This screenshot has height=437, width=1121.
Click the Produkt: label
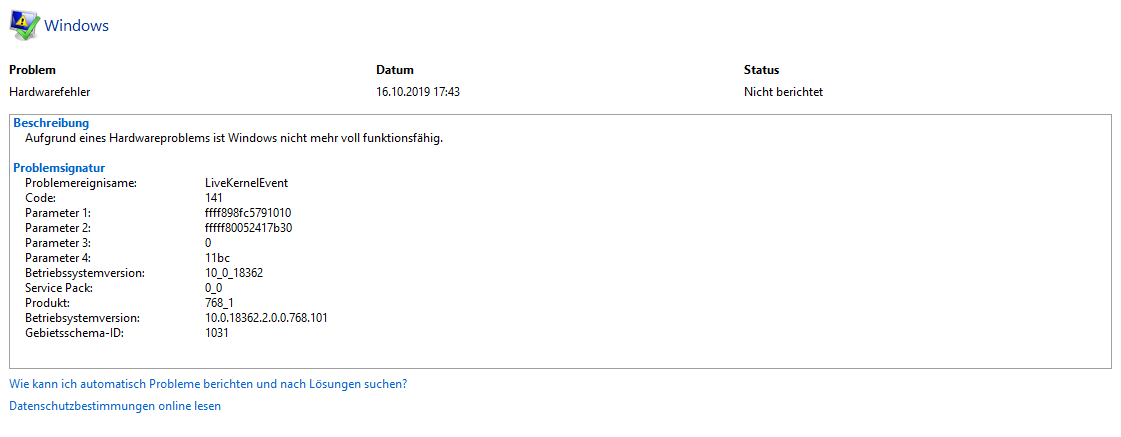click(46, 303)
